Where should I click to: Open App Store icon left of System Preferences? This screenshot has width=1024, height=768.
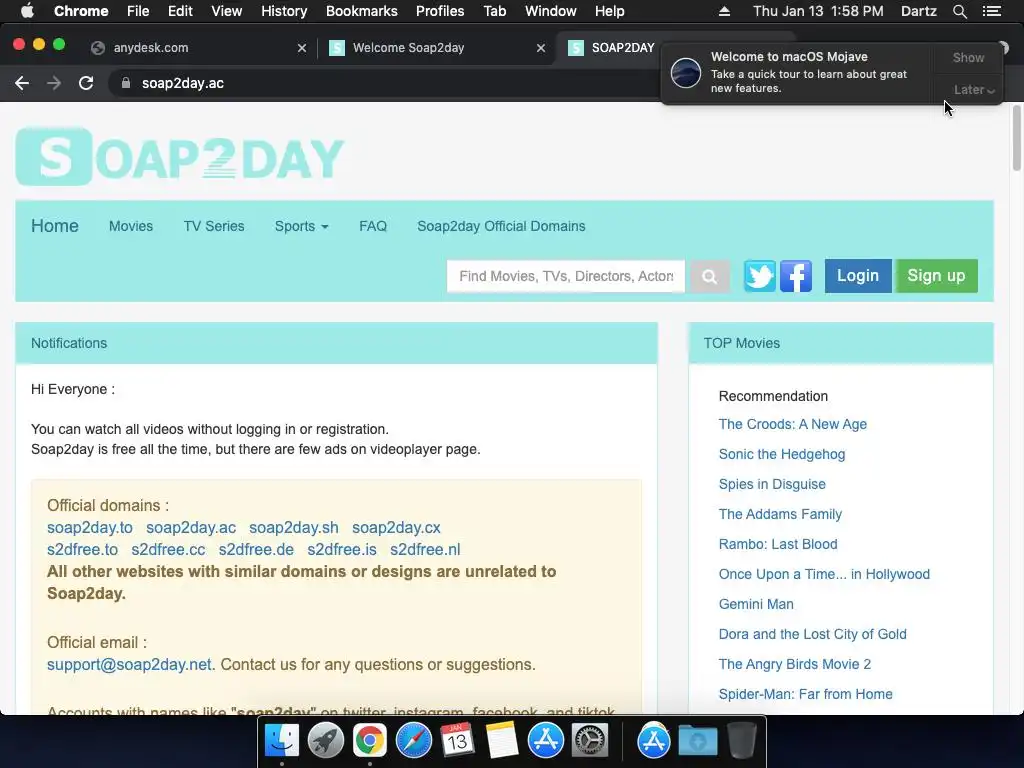click(x=546, y=741)
